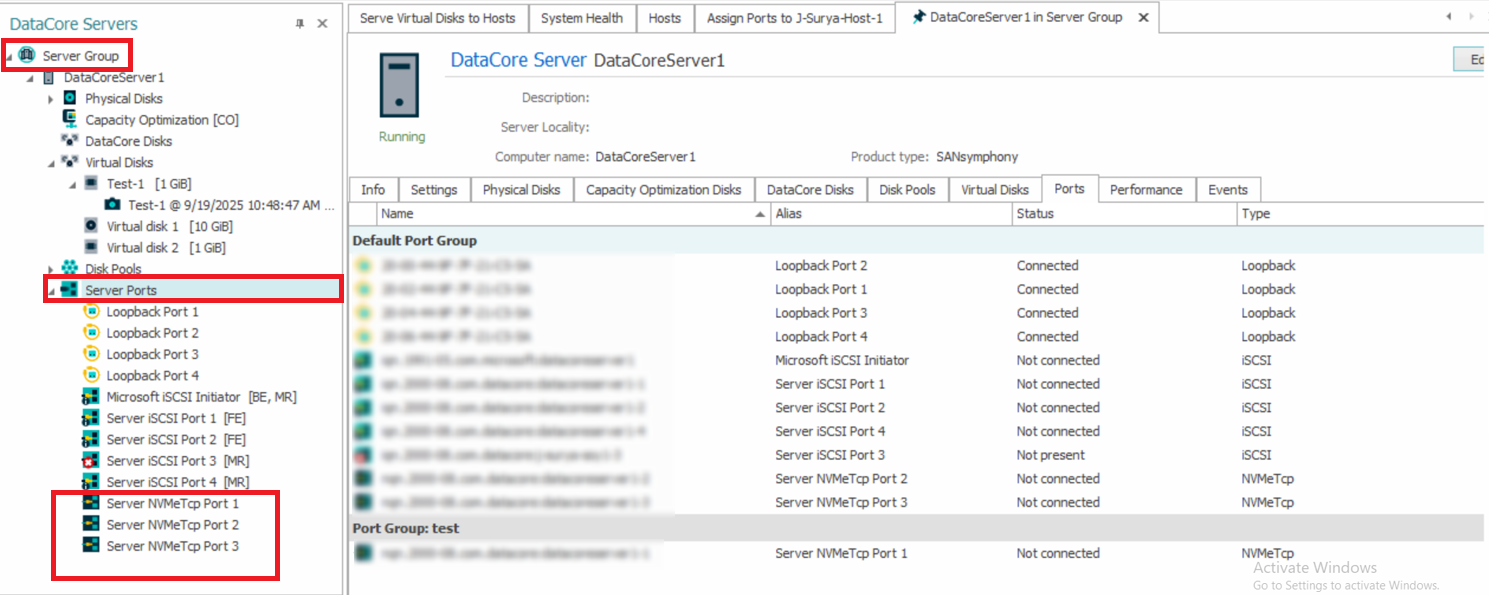Click the Server iSCSI Port 3 error icon

(x=91, y=461)
